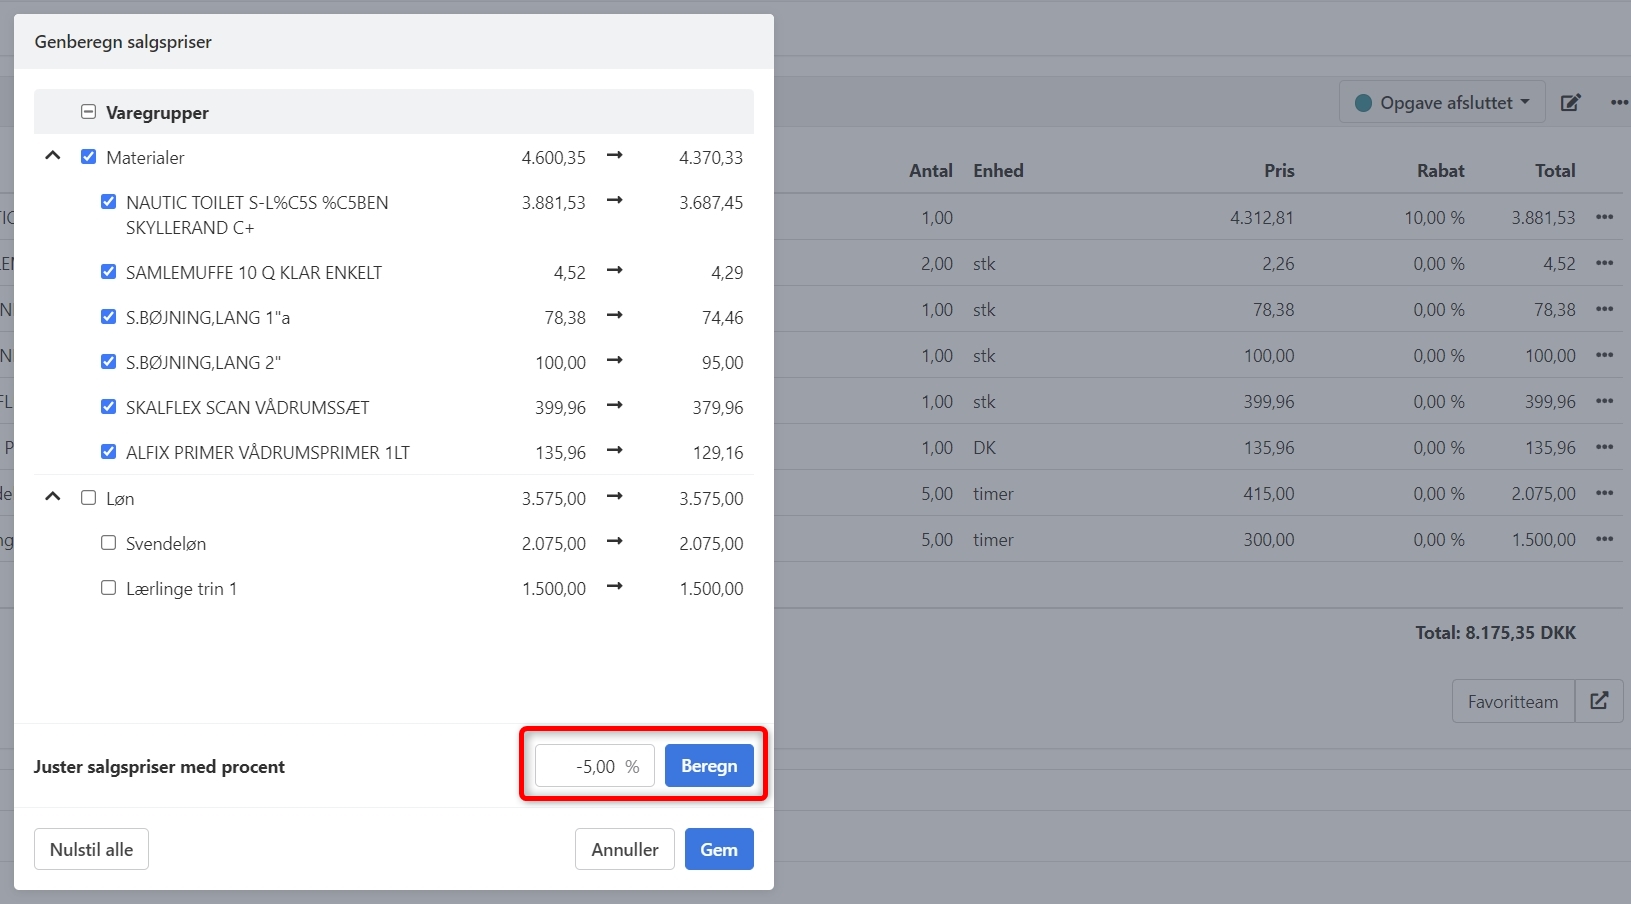Enable the Svendeløn checkbox

click(x=109, y=543)
